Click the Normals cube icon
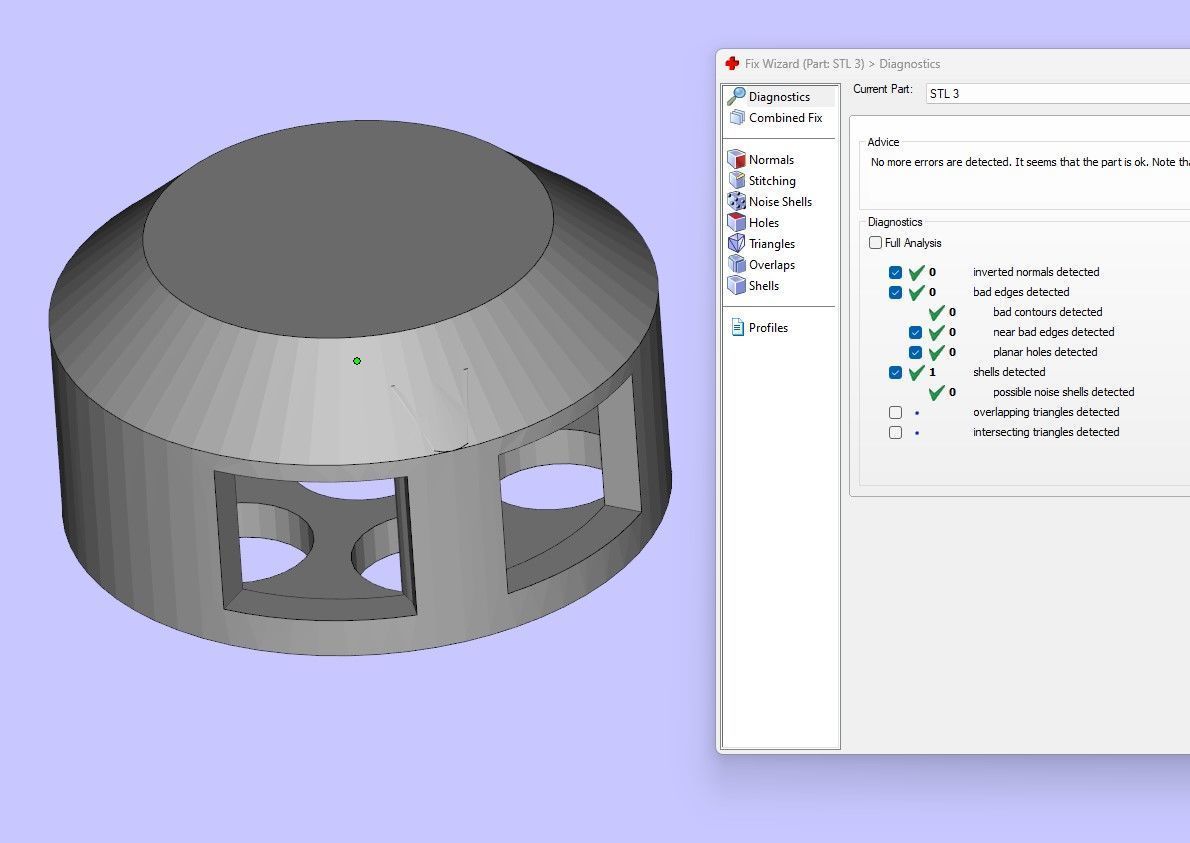The width and height of the screenshot is (1190, 843). pos(736,159)
